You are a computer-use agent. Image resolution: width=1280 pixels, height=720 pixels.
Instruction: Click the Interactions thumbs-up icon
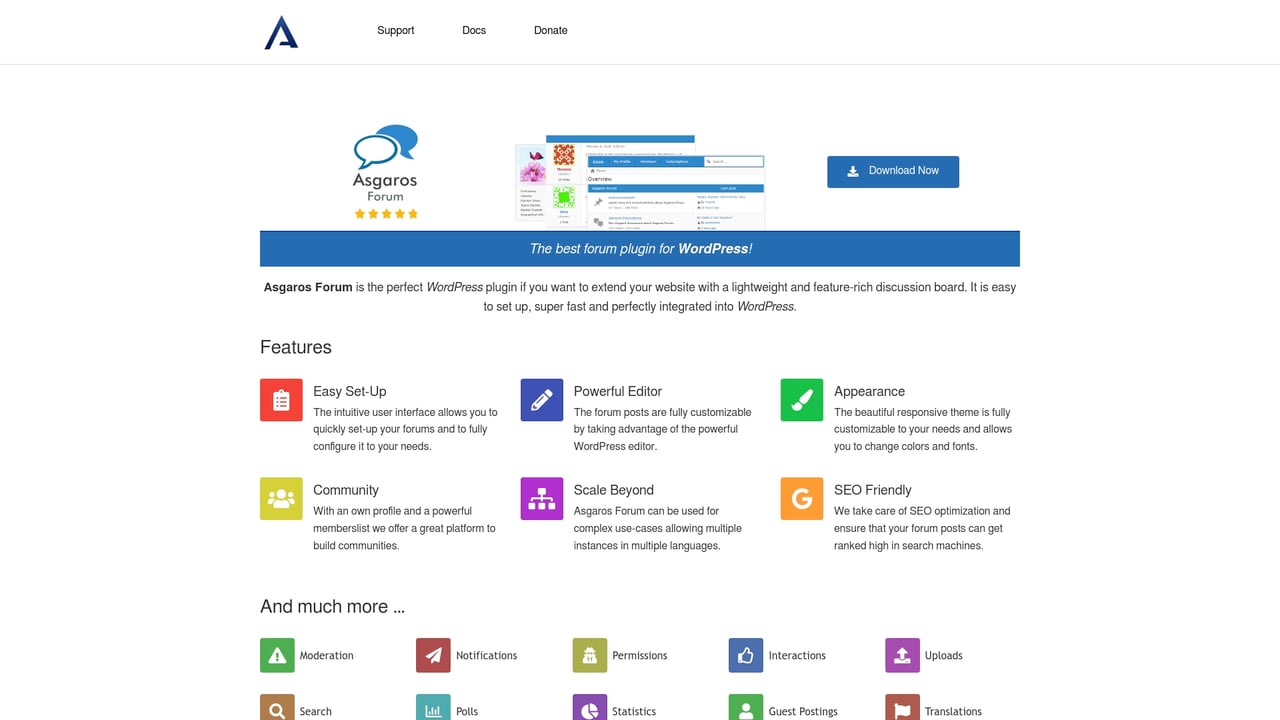tap(745, 655)
